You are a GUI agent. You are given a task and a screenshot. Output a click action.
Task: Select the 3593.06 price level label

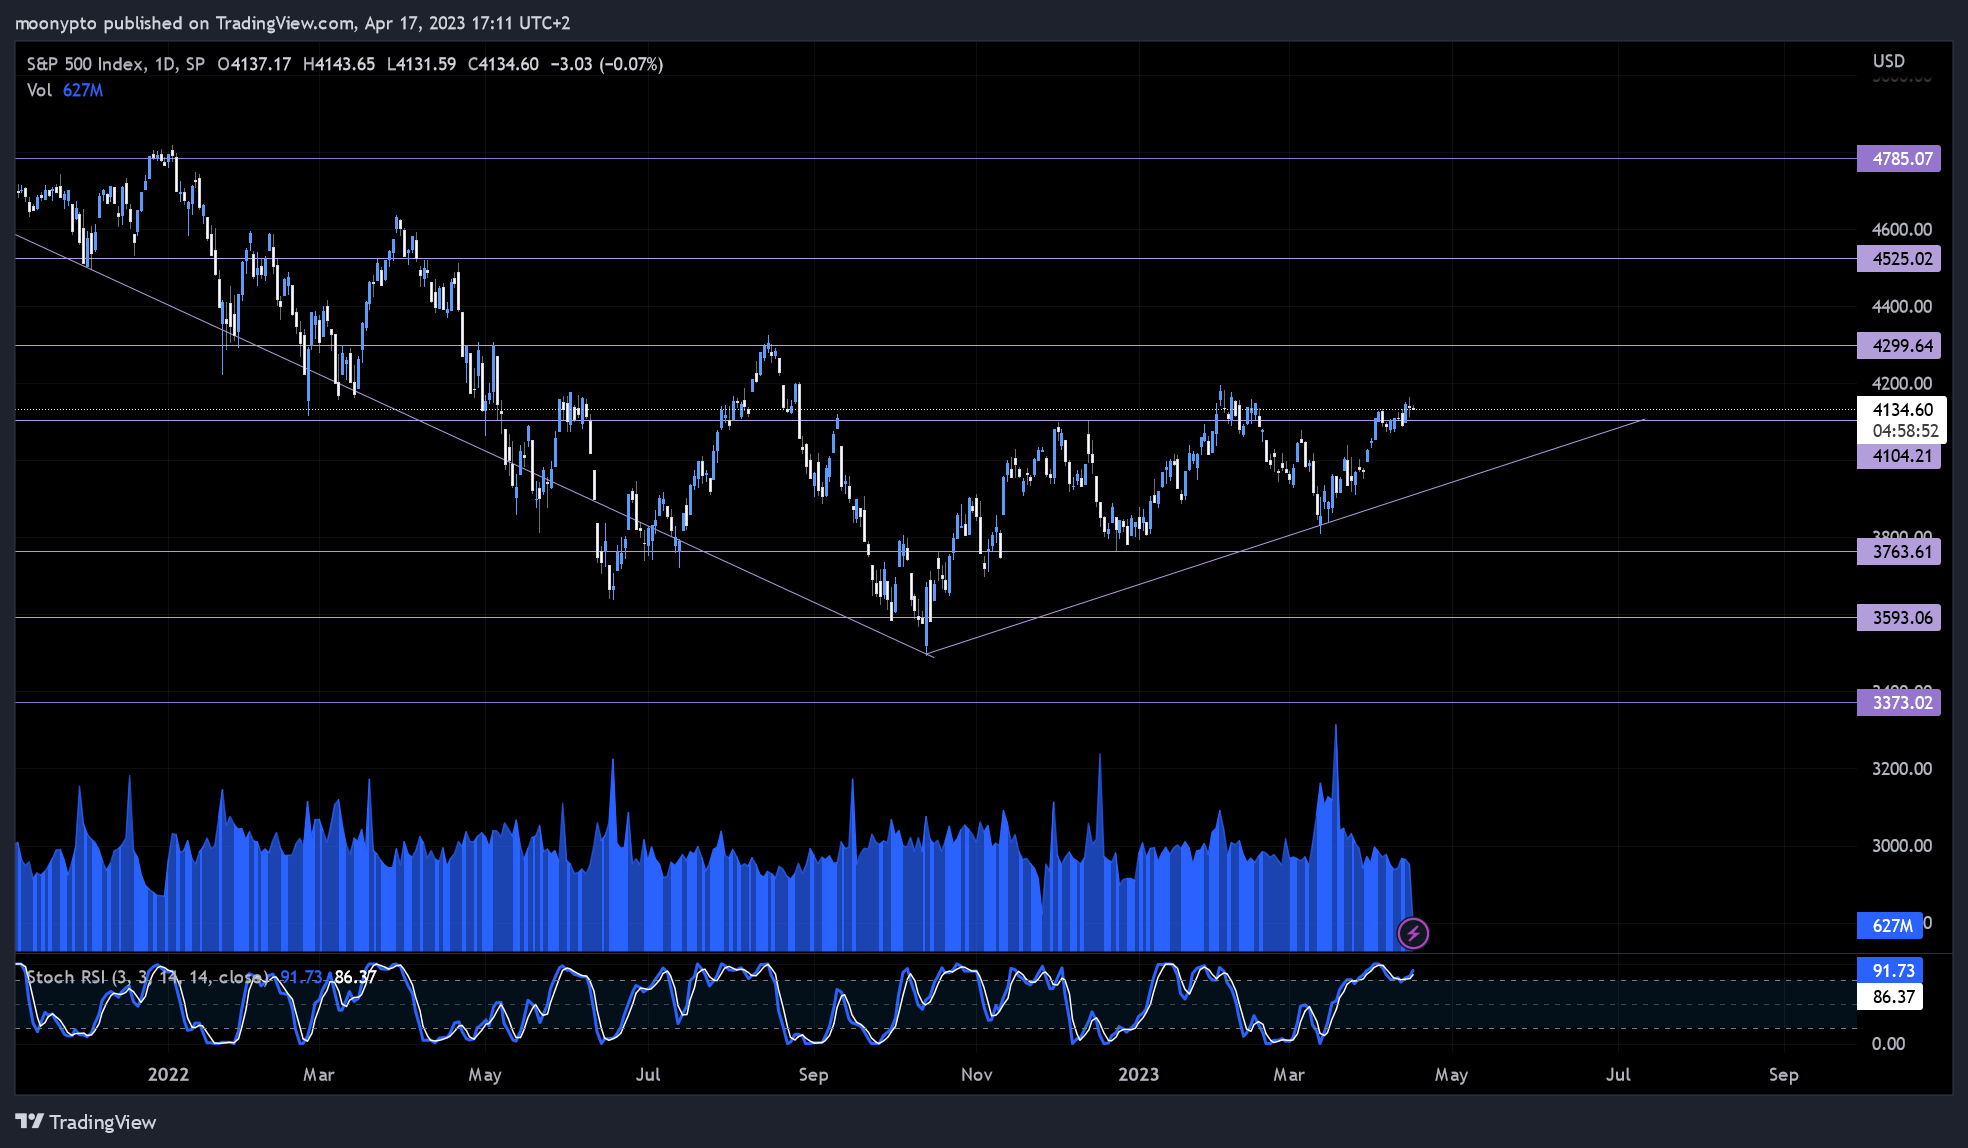tap(1899, 617)
